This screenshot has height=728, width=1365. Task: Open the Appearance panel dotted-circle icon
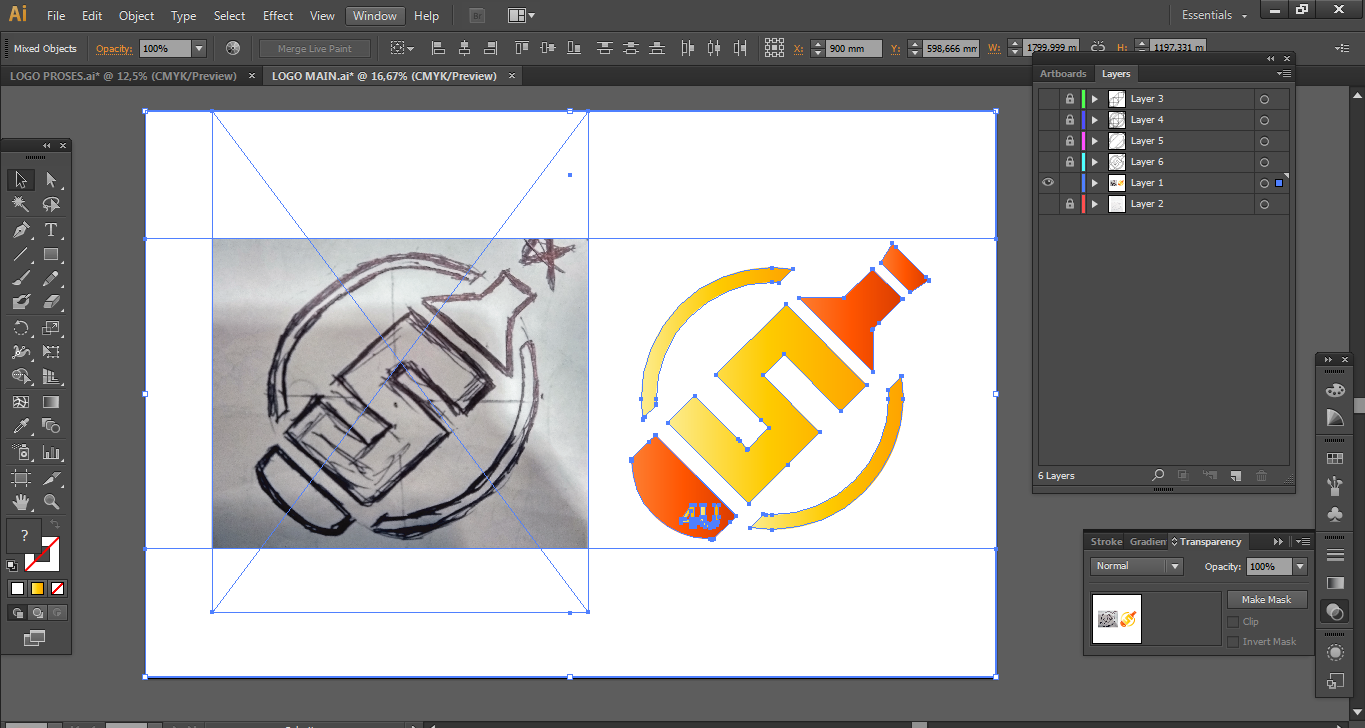pyautogui.click(x=1334, y=652)
